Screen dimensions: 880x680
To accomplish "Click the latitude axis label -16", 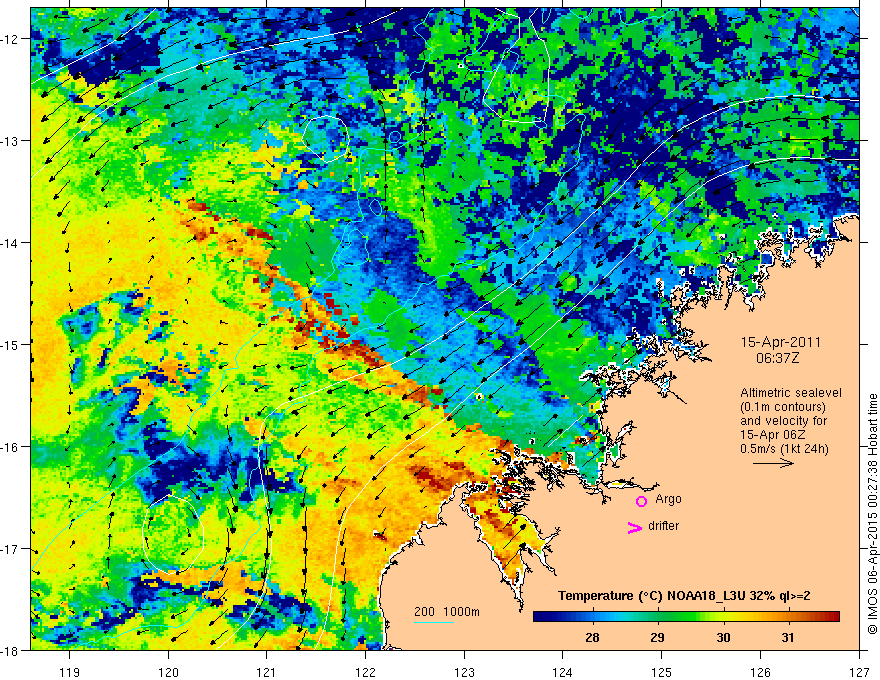I will (11, 447).
